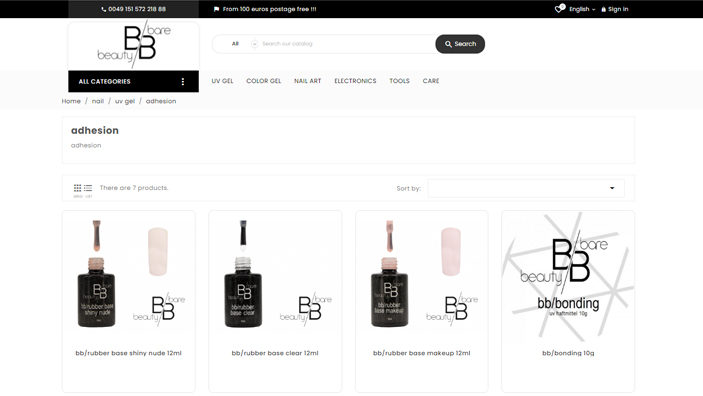703x396 pixels.
Task: Open the ELECTRONICS menu
Action: [x=355, y=81]
